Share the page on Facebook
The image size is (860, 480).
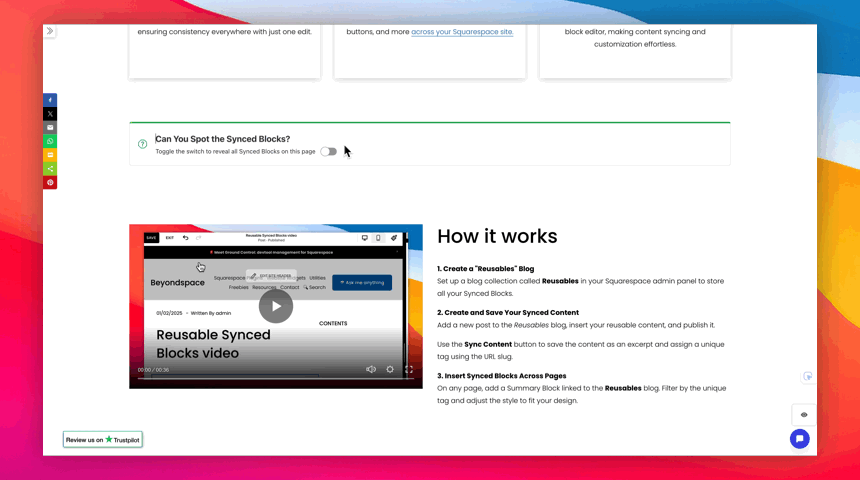click(x=50, y=100)
